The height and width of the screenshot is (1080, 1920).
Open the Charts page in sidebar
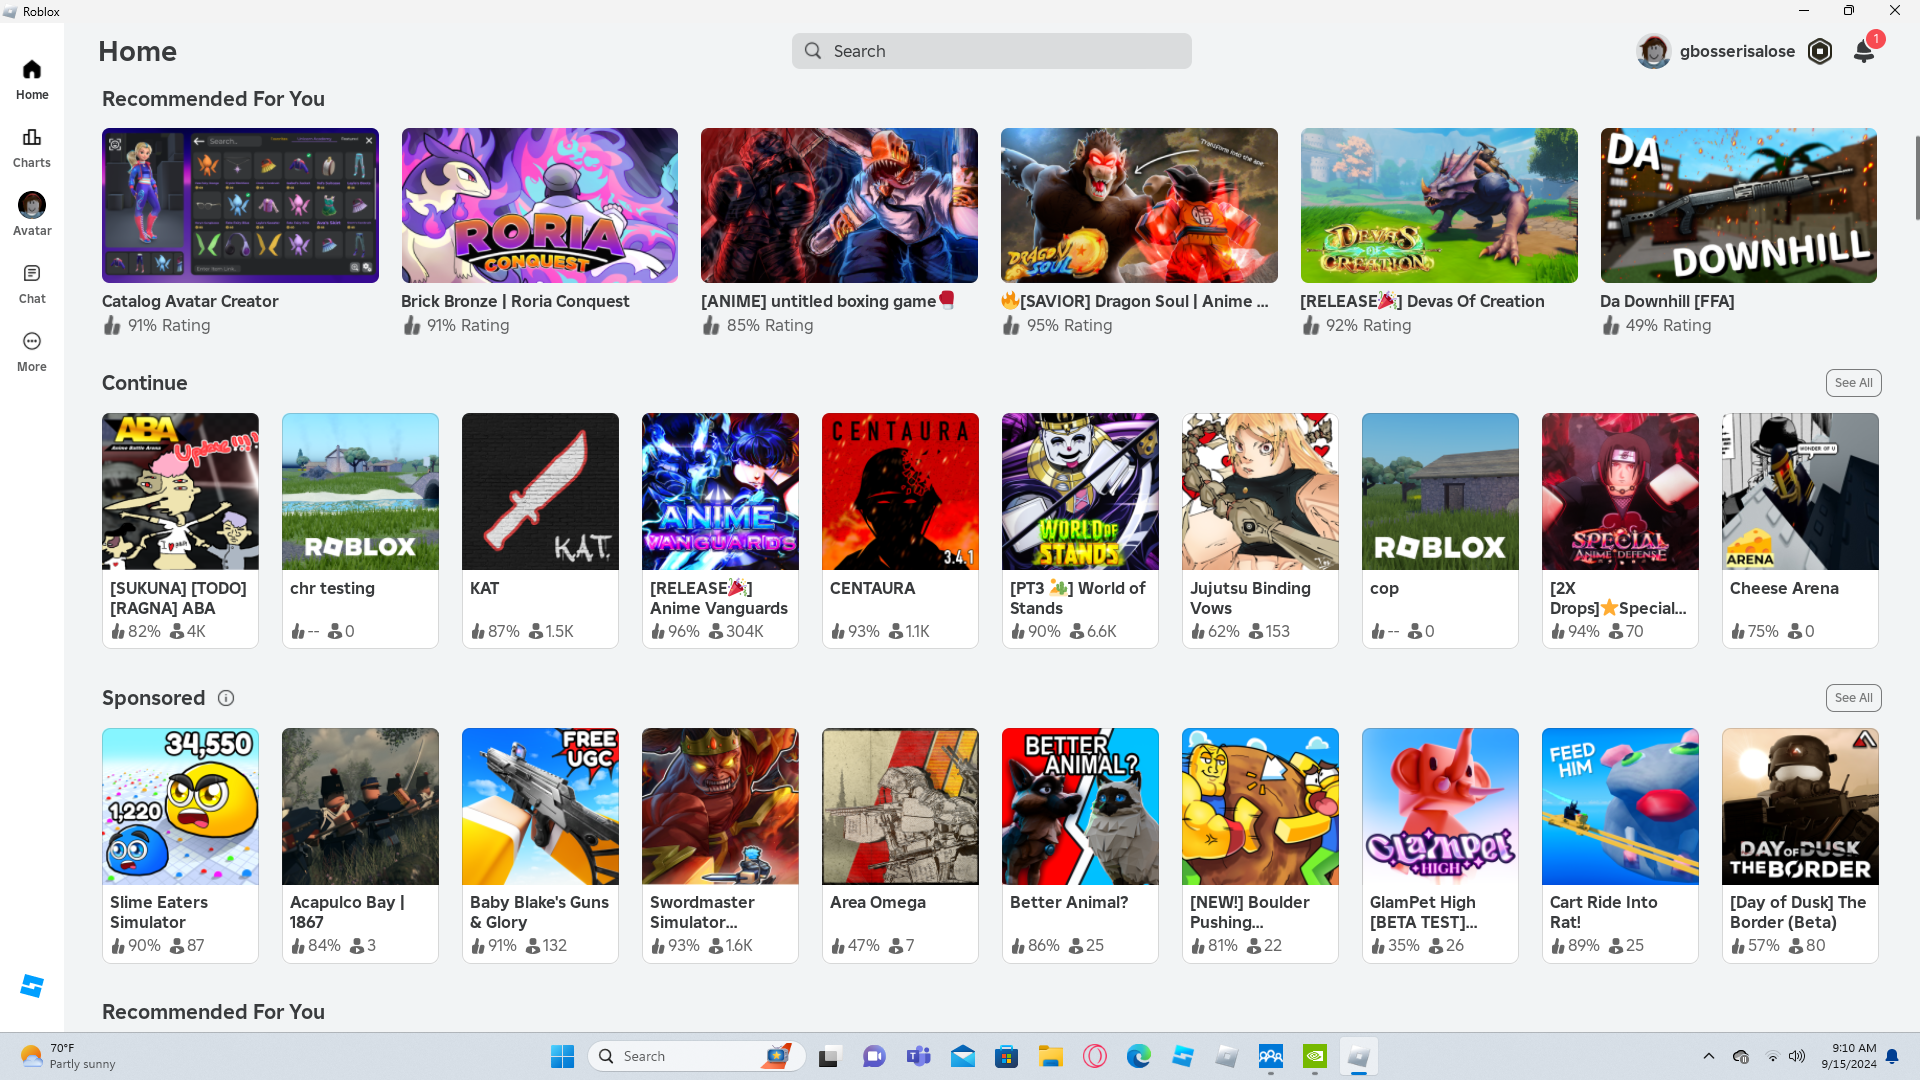point(32,147)
